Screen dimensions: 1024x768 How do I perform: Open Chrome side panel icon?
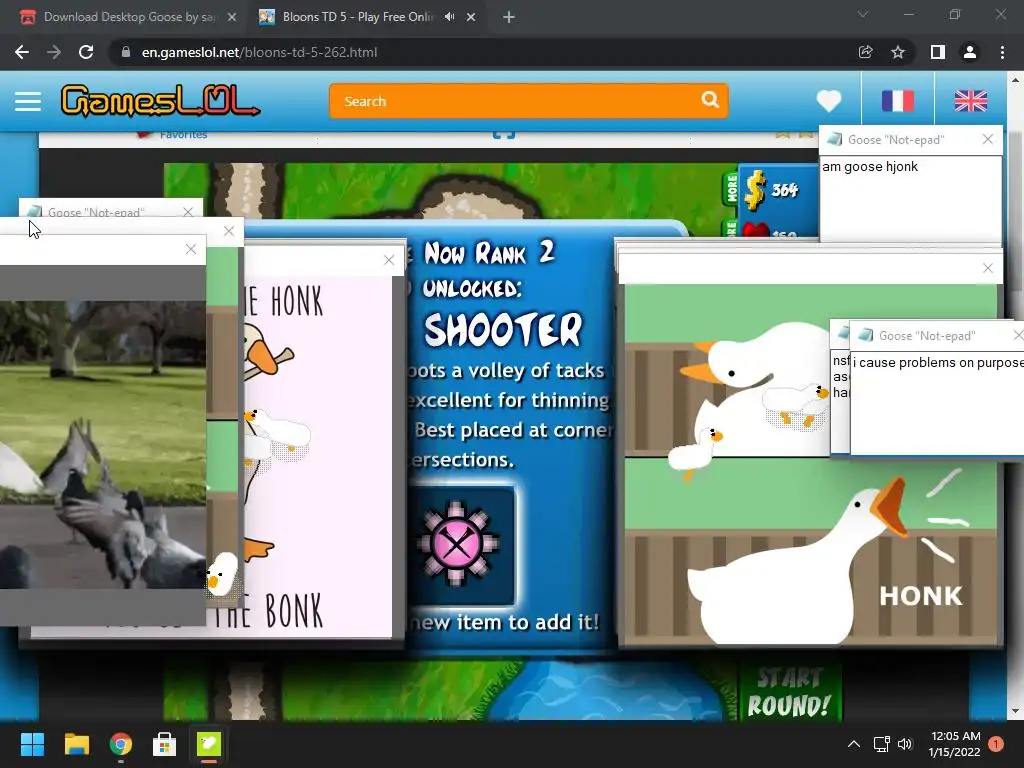pos(937,52)
